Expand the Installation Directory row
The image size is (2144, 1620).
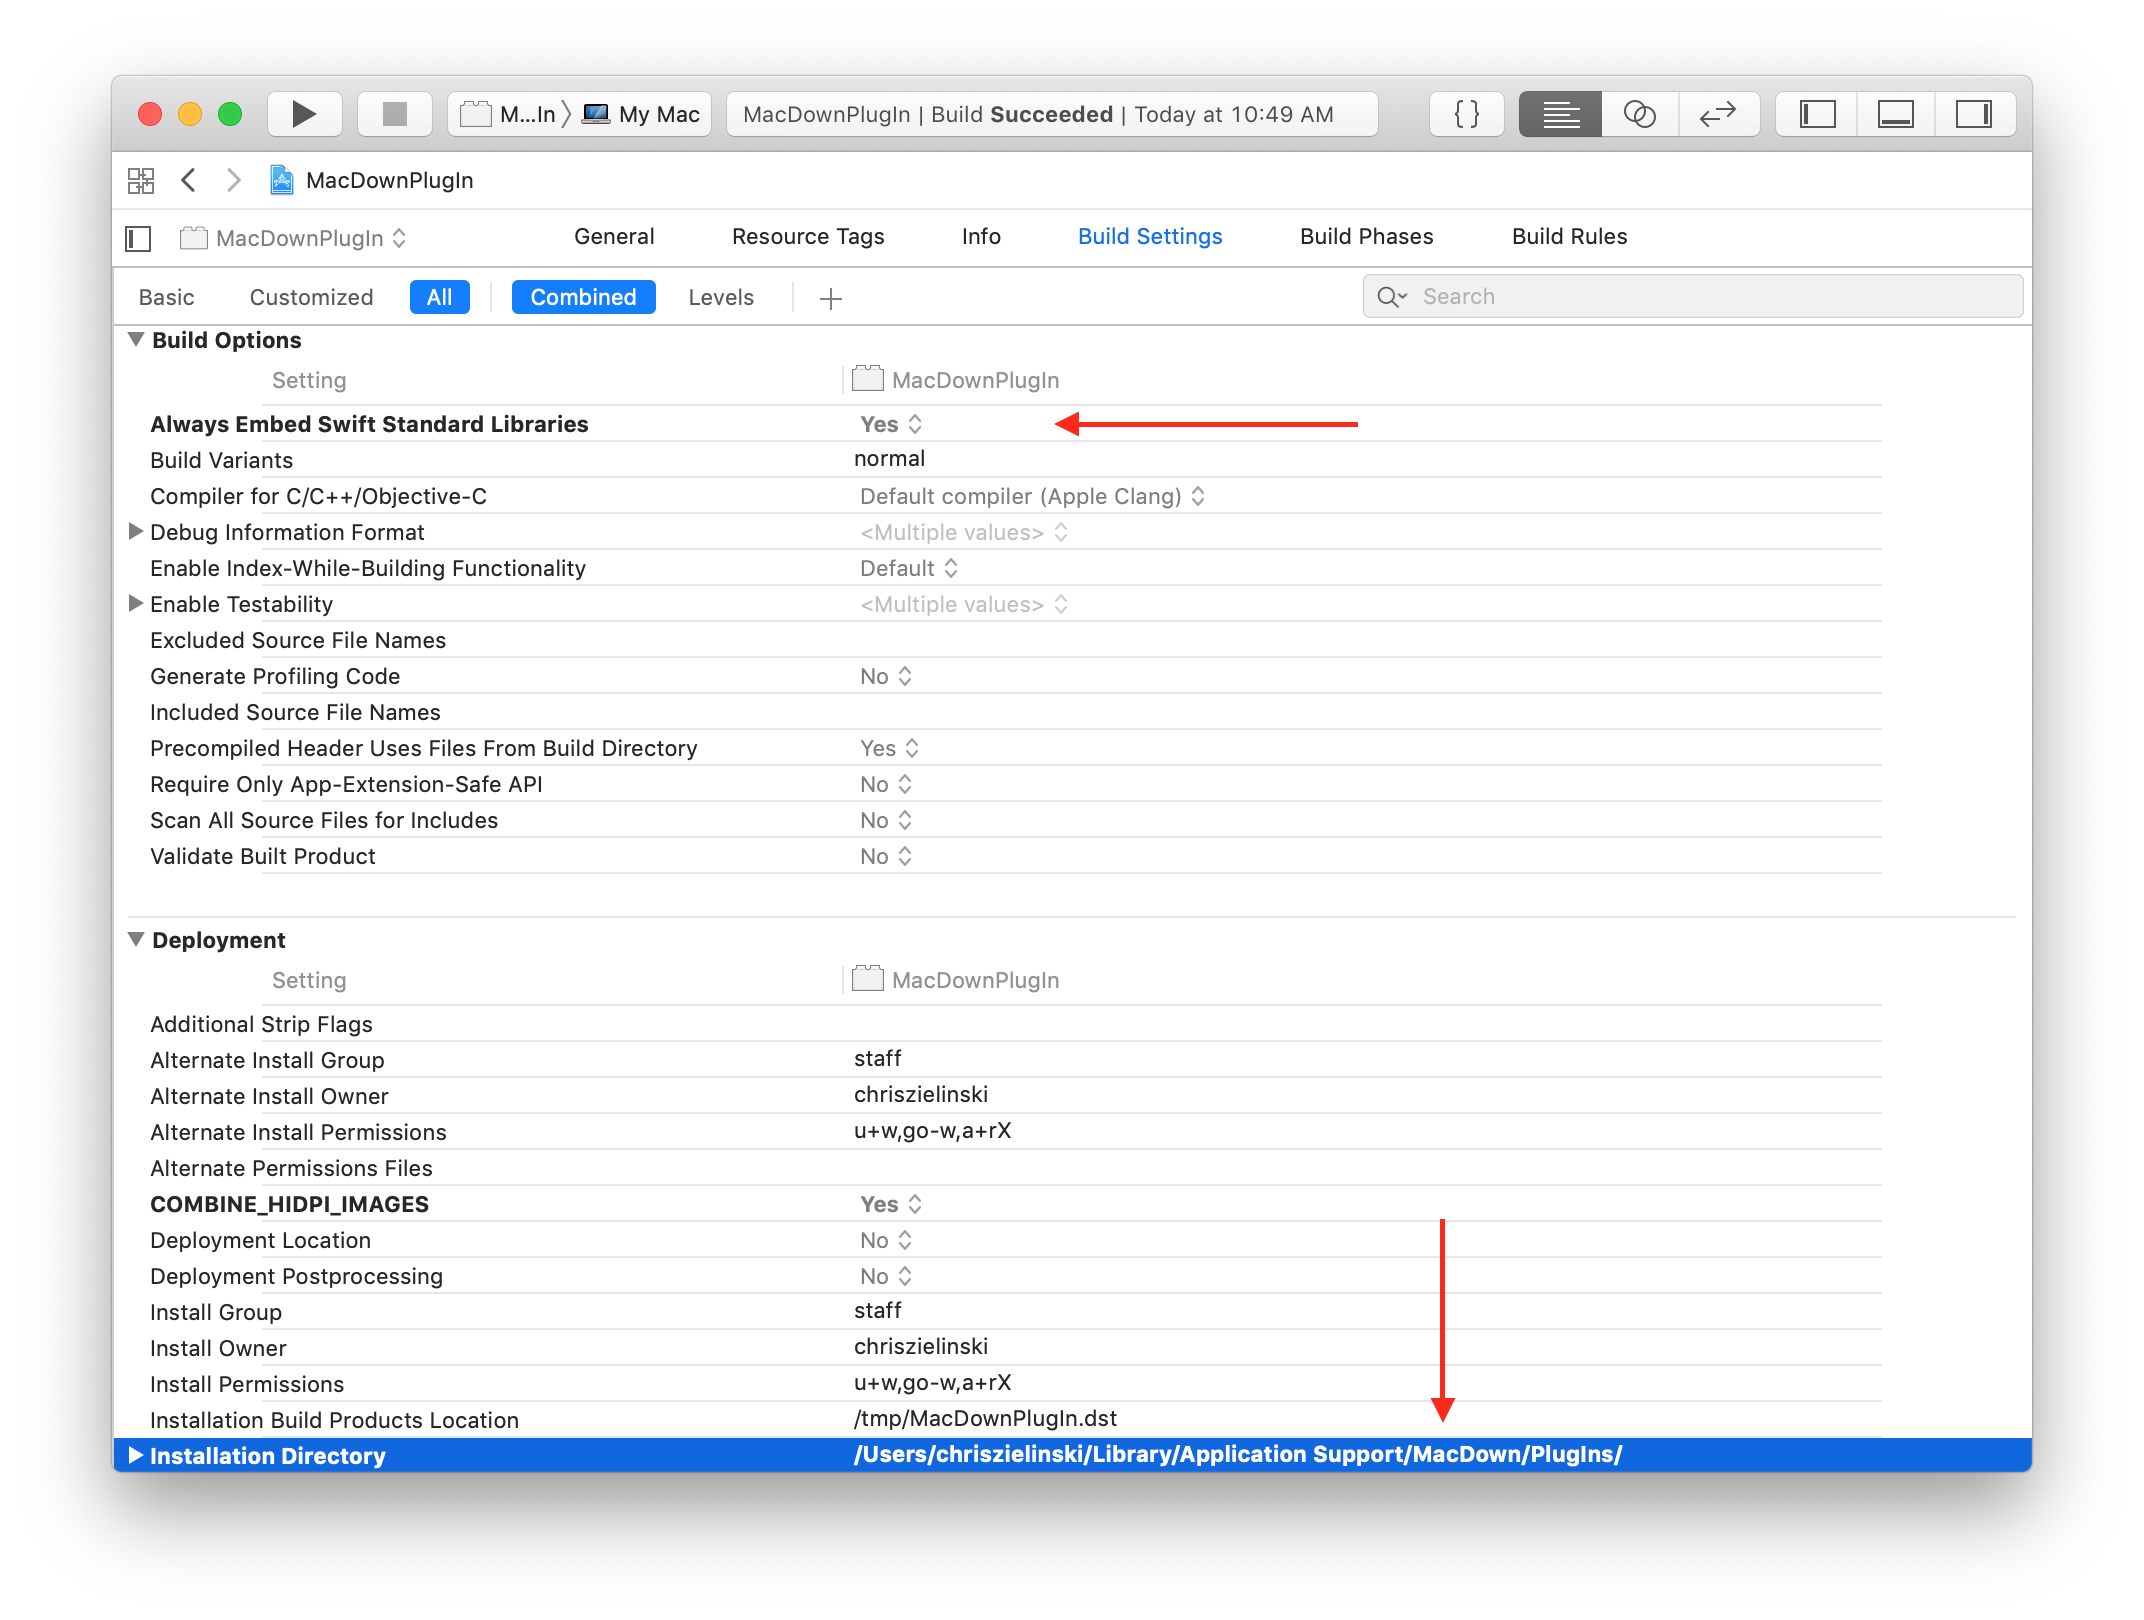pyautogui.click(x=136, y=1455)
